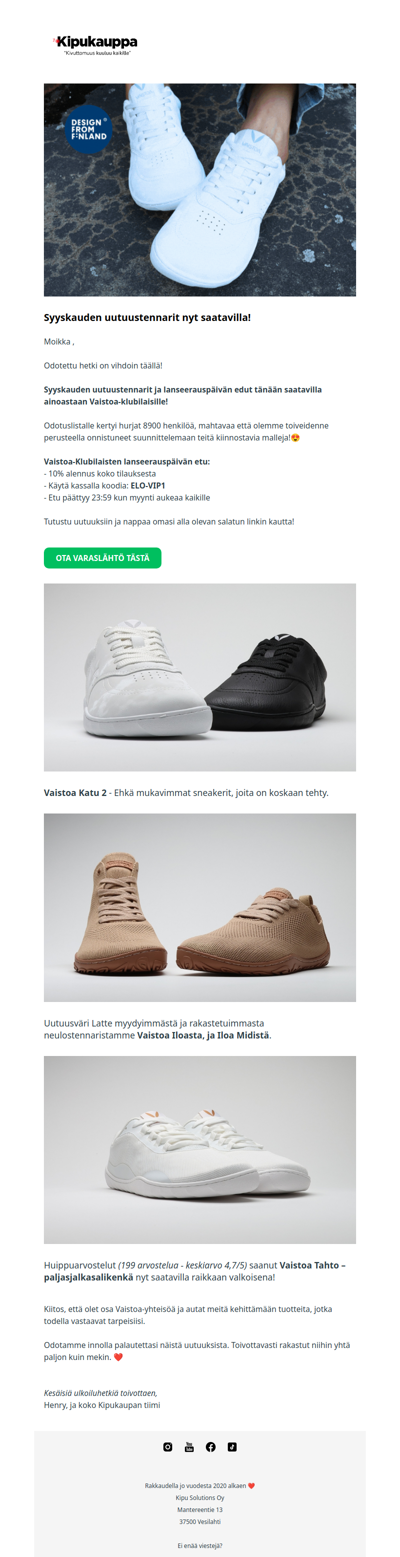Open the YouTube icon in footer
This screenshot has height=1557, width=400.
coord(189,1446)
